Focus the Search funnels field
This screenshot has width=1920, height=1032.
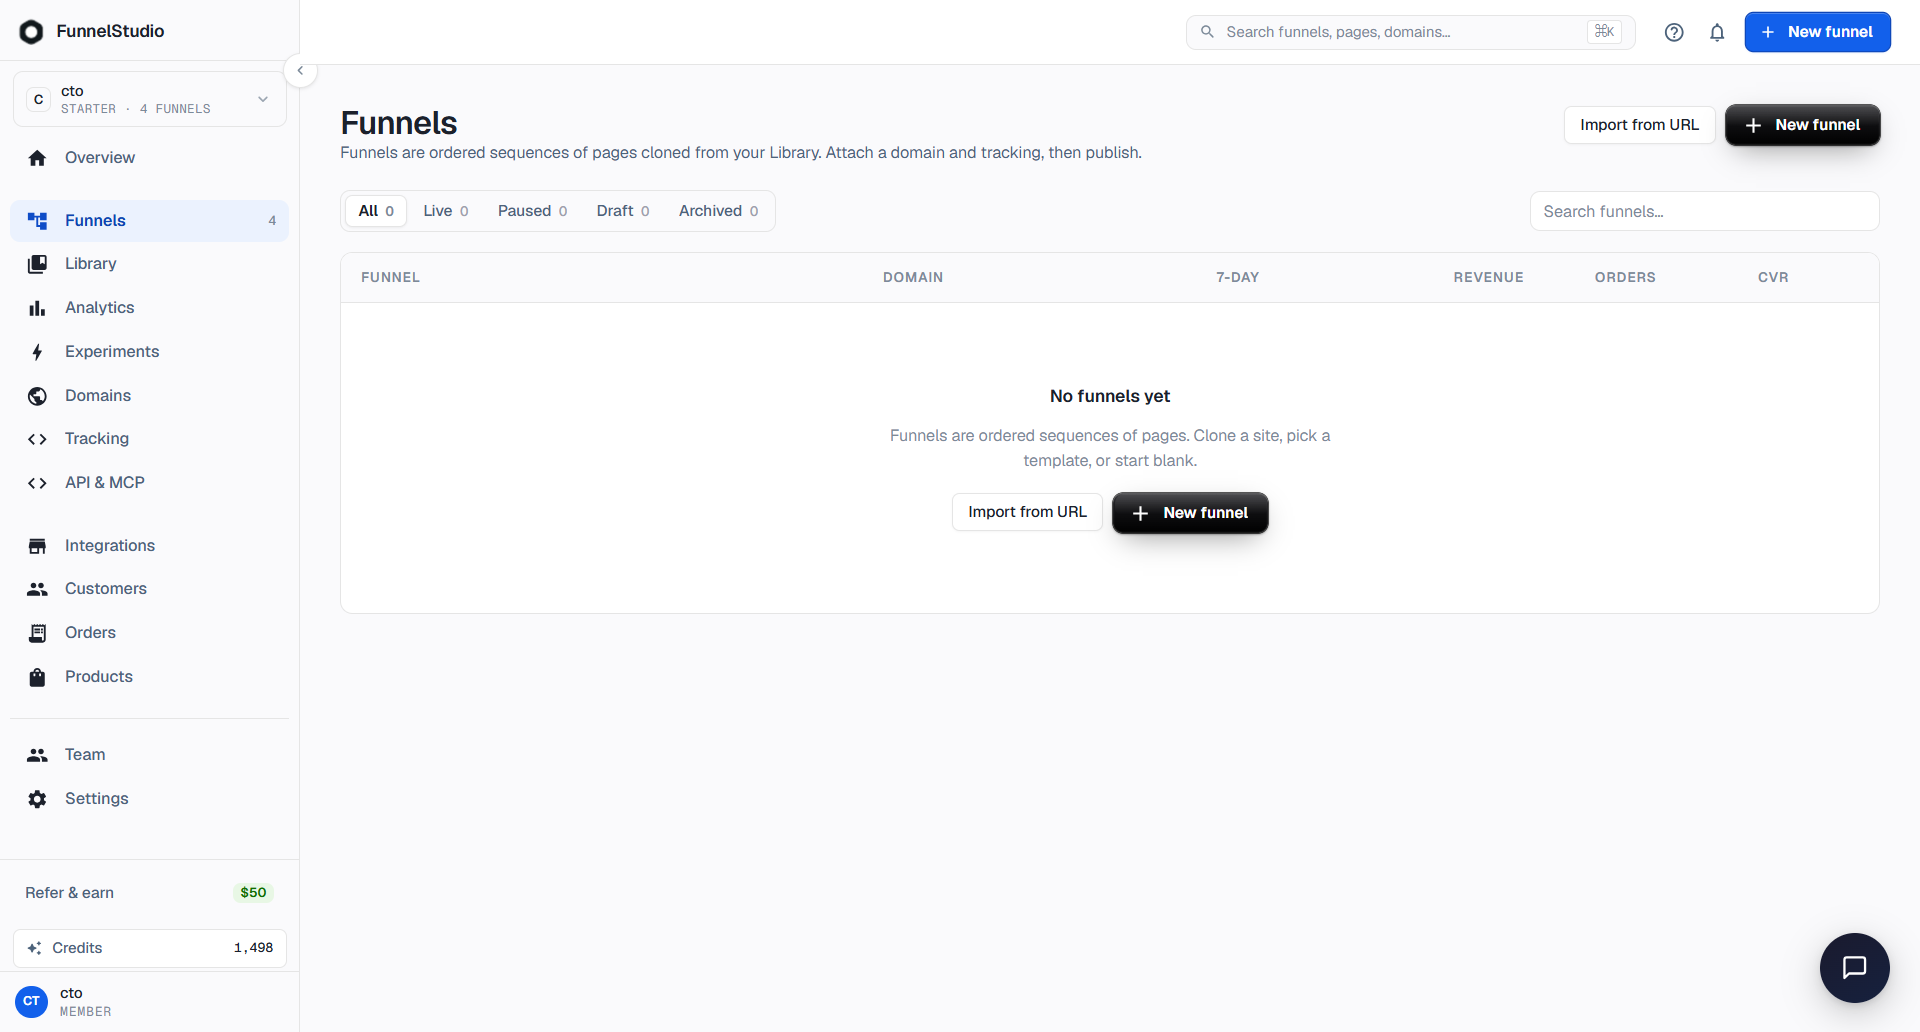(1704, 211)
